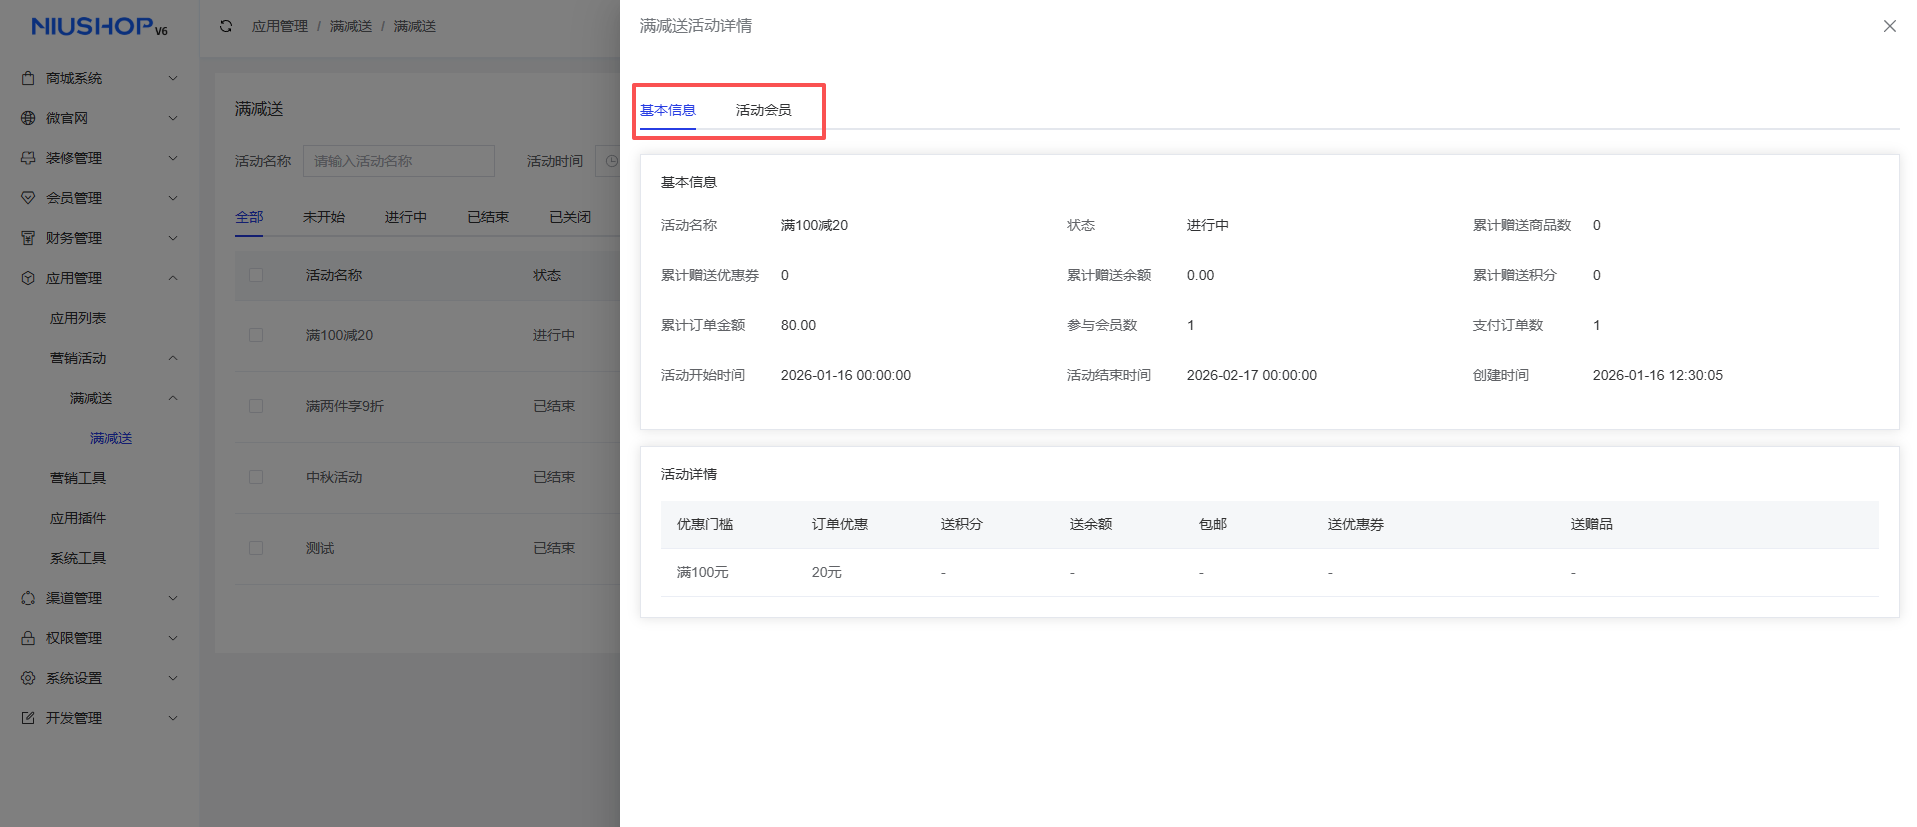Expand the 开发管理 menu chevron
The image size is (1917, 827).
click(173, 718)
